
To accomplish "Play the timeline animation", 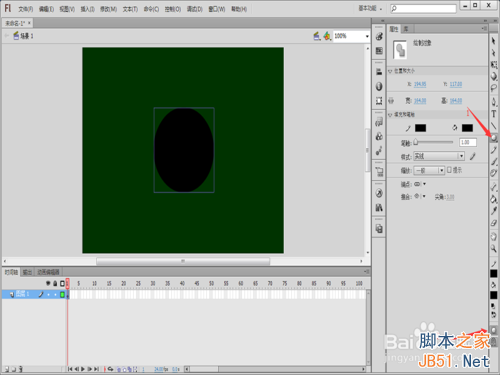I will point(83,369).
